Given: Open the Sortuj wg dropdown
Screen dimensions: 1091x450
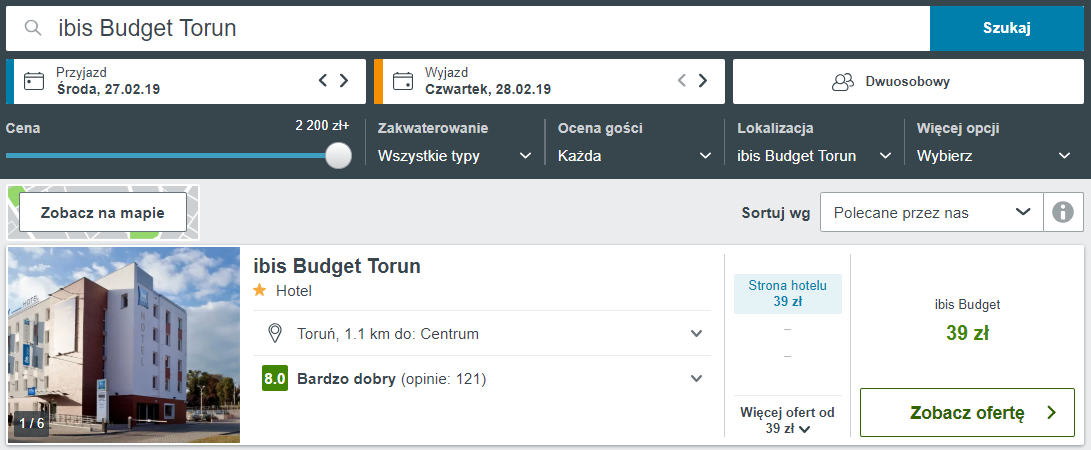Looking at the screenshot, I should click(x=931, y=212).
